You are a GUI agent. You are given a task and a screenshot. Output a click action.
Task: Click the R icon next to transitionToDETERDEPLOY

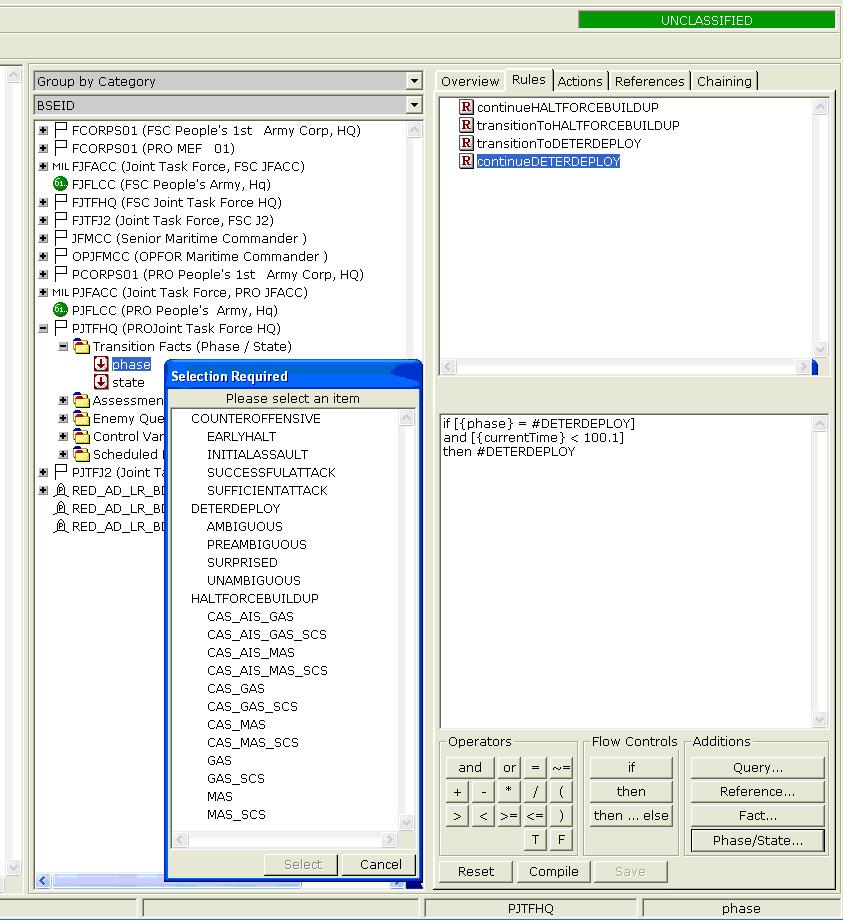tap(466, 143)
